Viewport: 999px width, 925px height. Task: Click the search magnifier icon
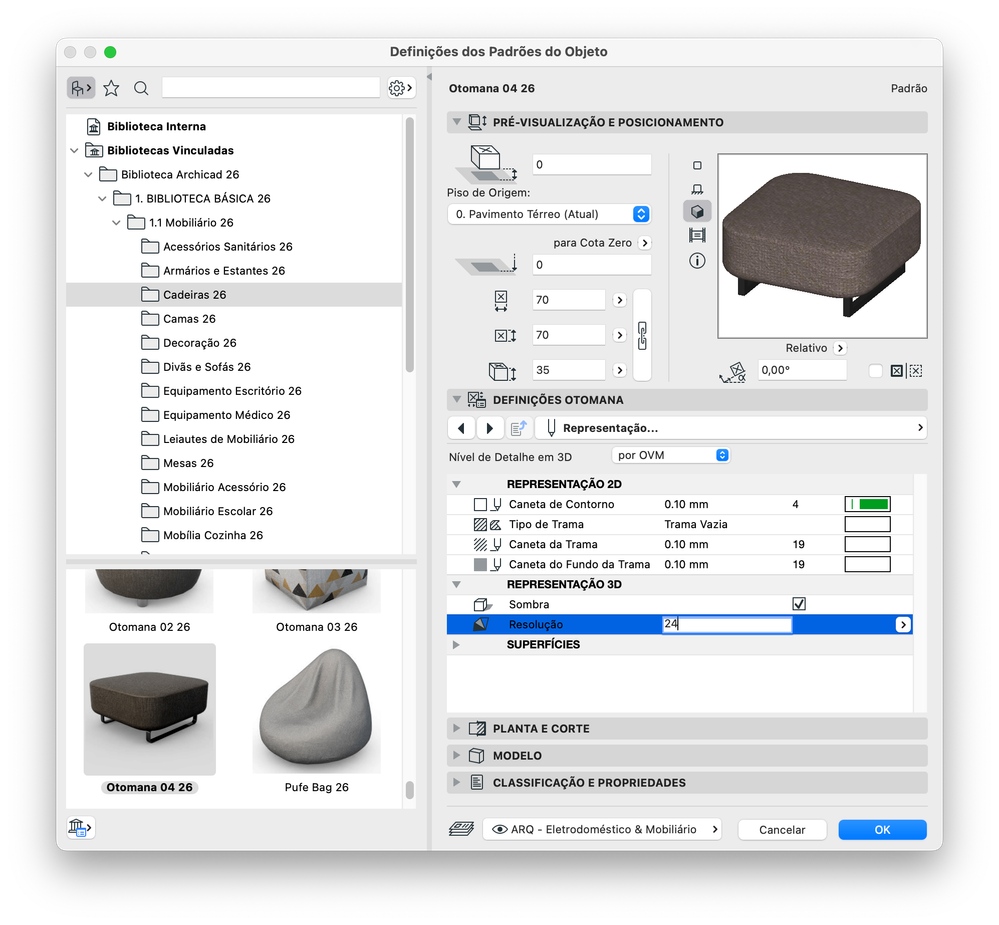[141, 88]
